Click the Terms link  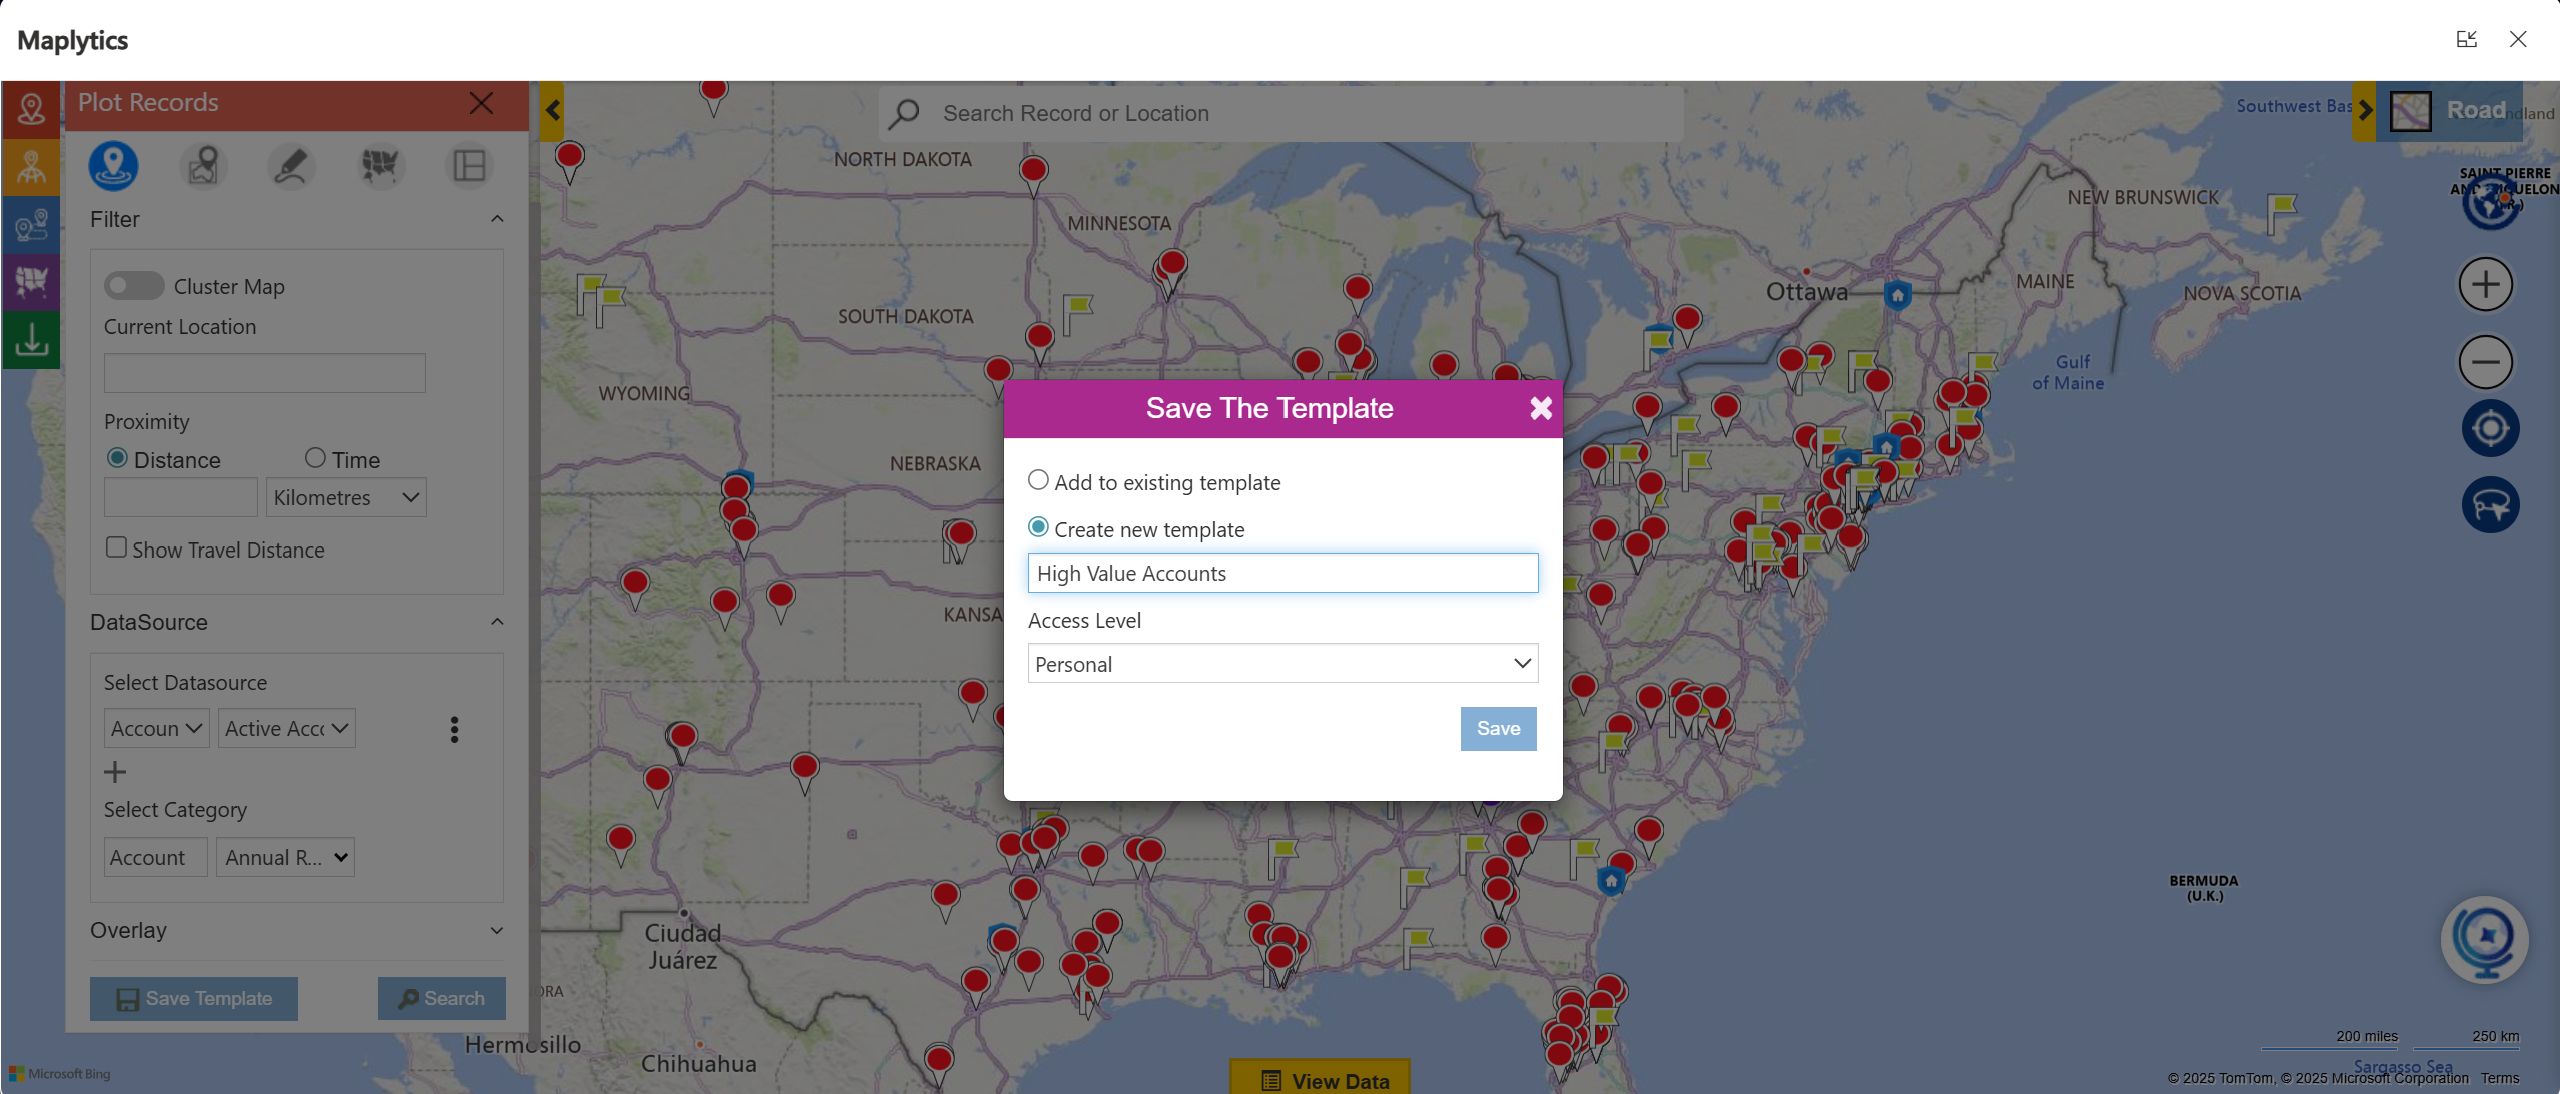tap(2500, 1078)
